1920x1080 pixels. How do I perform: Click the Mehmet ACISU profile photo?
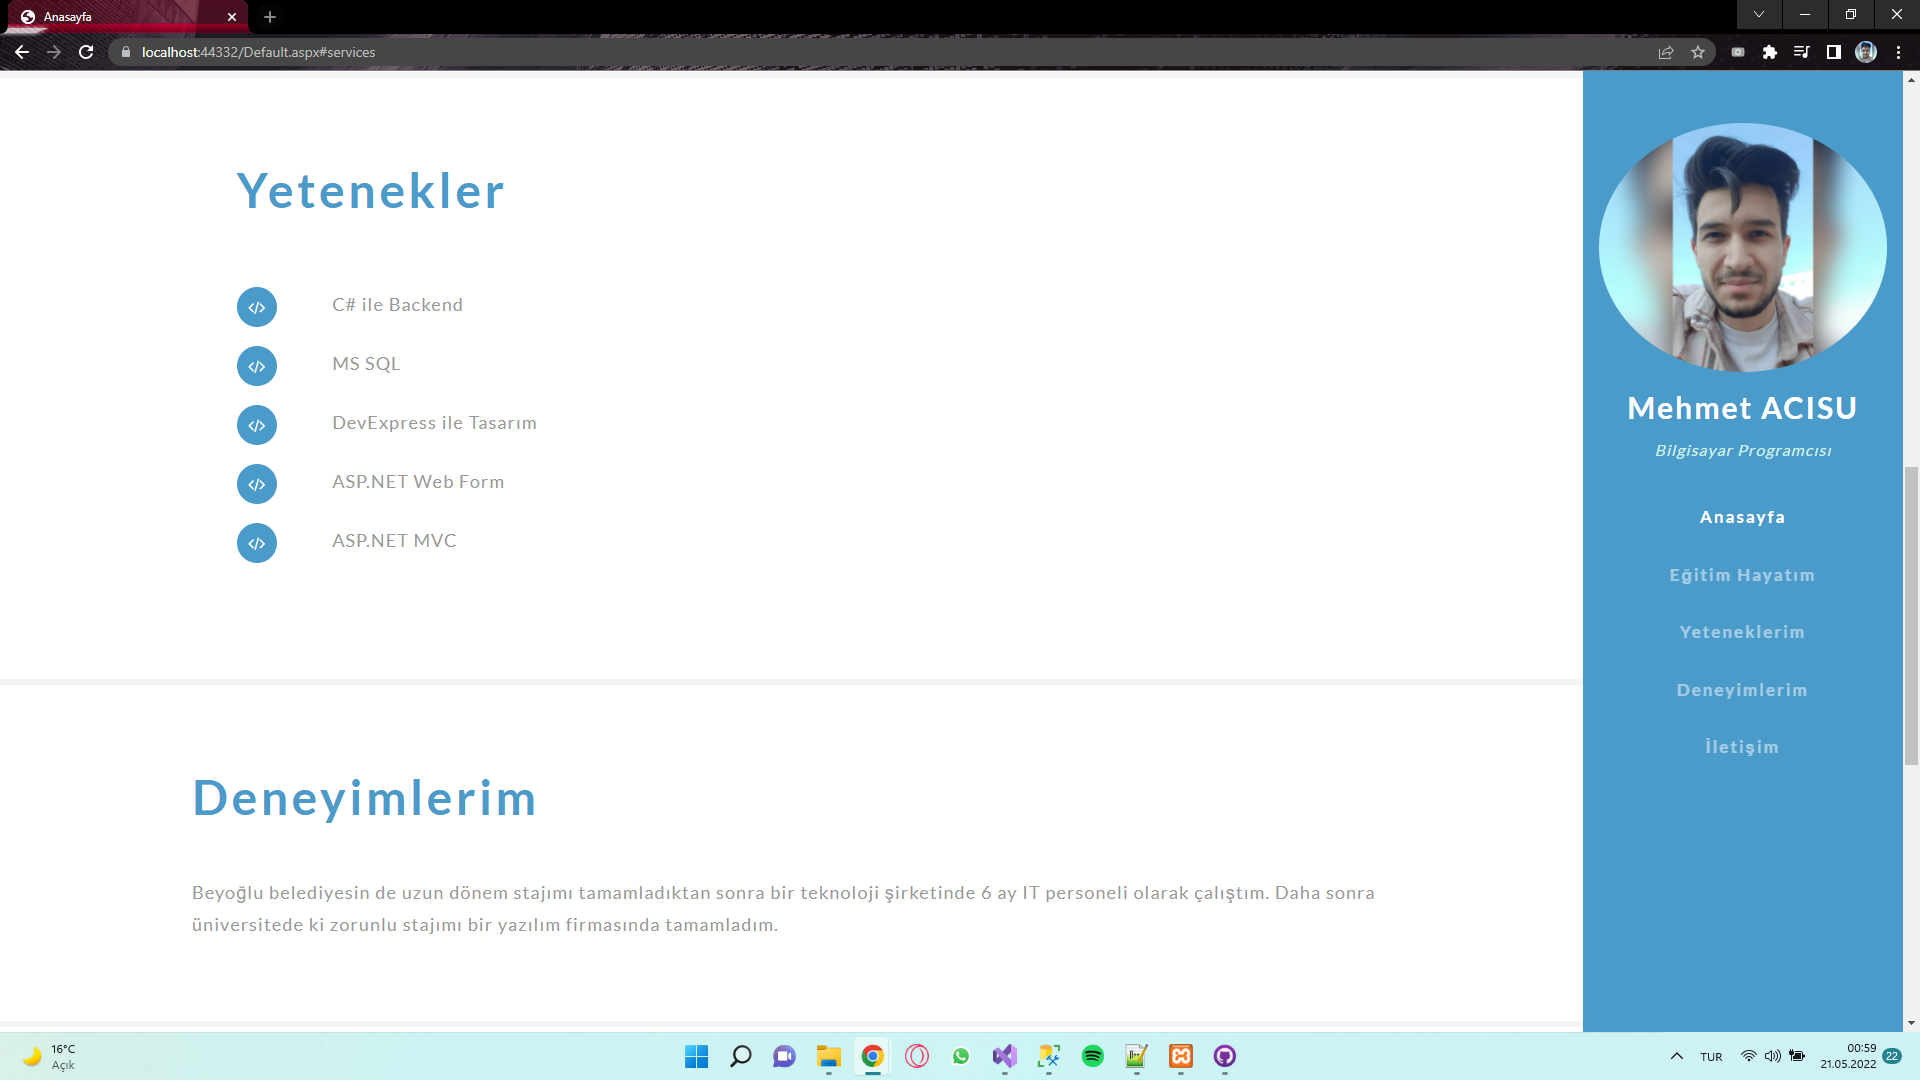click(1742, 247)
